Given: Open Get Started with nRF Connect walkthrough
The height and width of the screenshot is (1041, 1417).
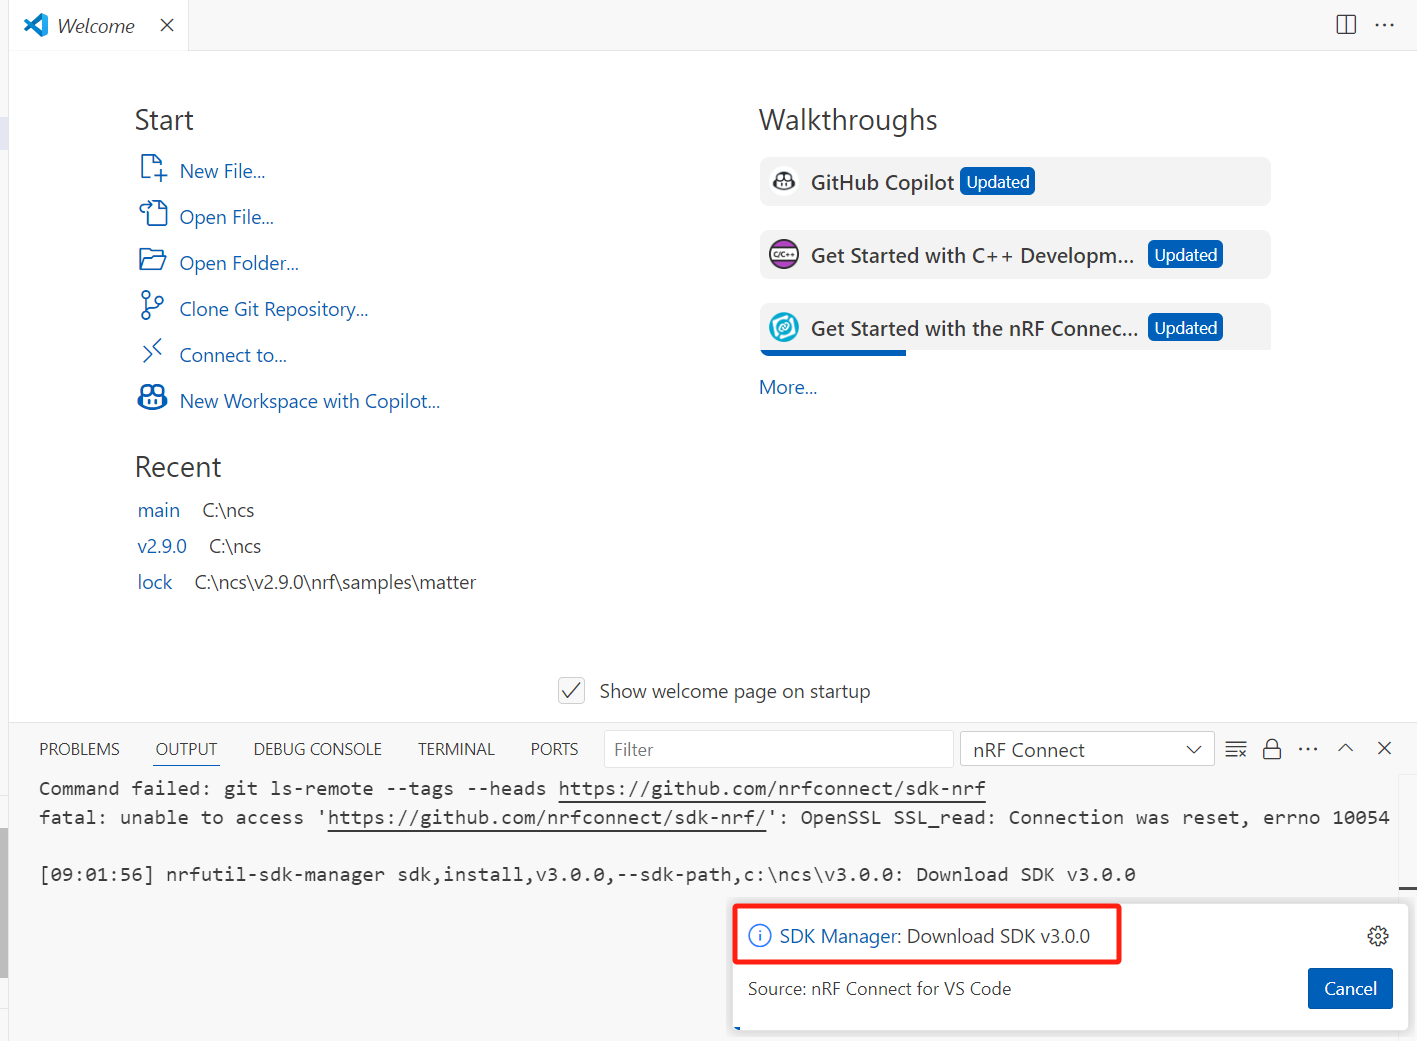Looking at the screenshot, I should [x=1015, y=327].
